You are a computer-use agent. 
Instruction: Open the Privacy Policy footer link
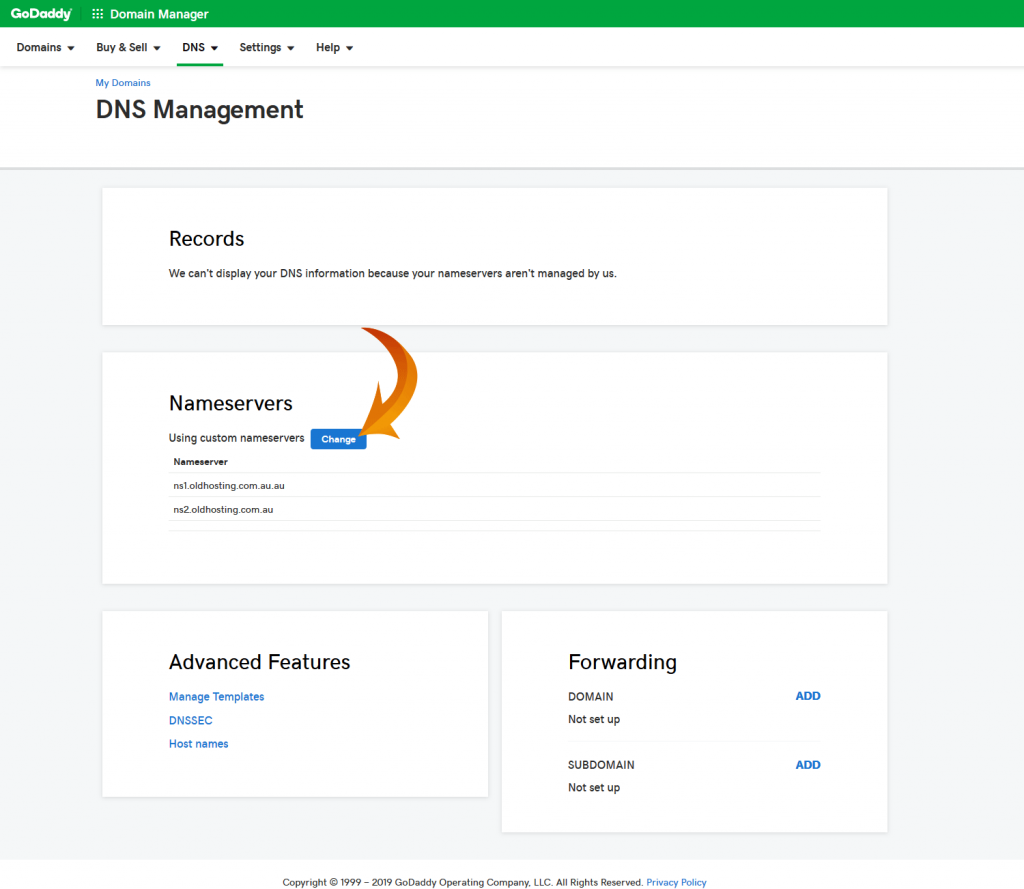pos(677,882)
